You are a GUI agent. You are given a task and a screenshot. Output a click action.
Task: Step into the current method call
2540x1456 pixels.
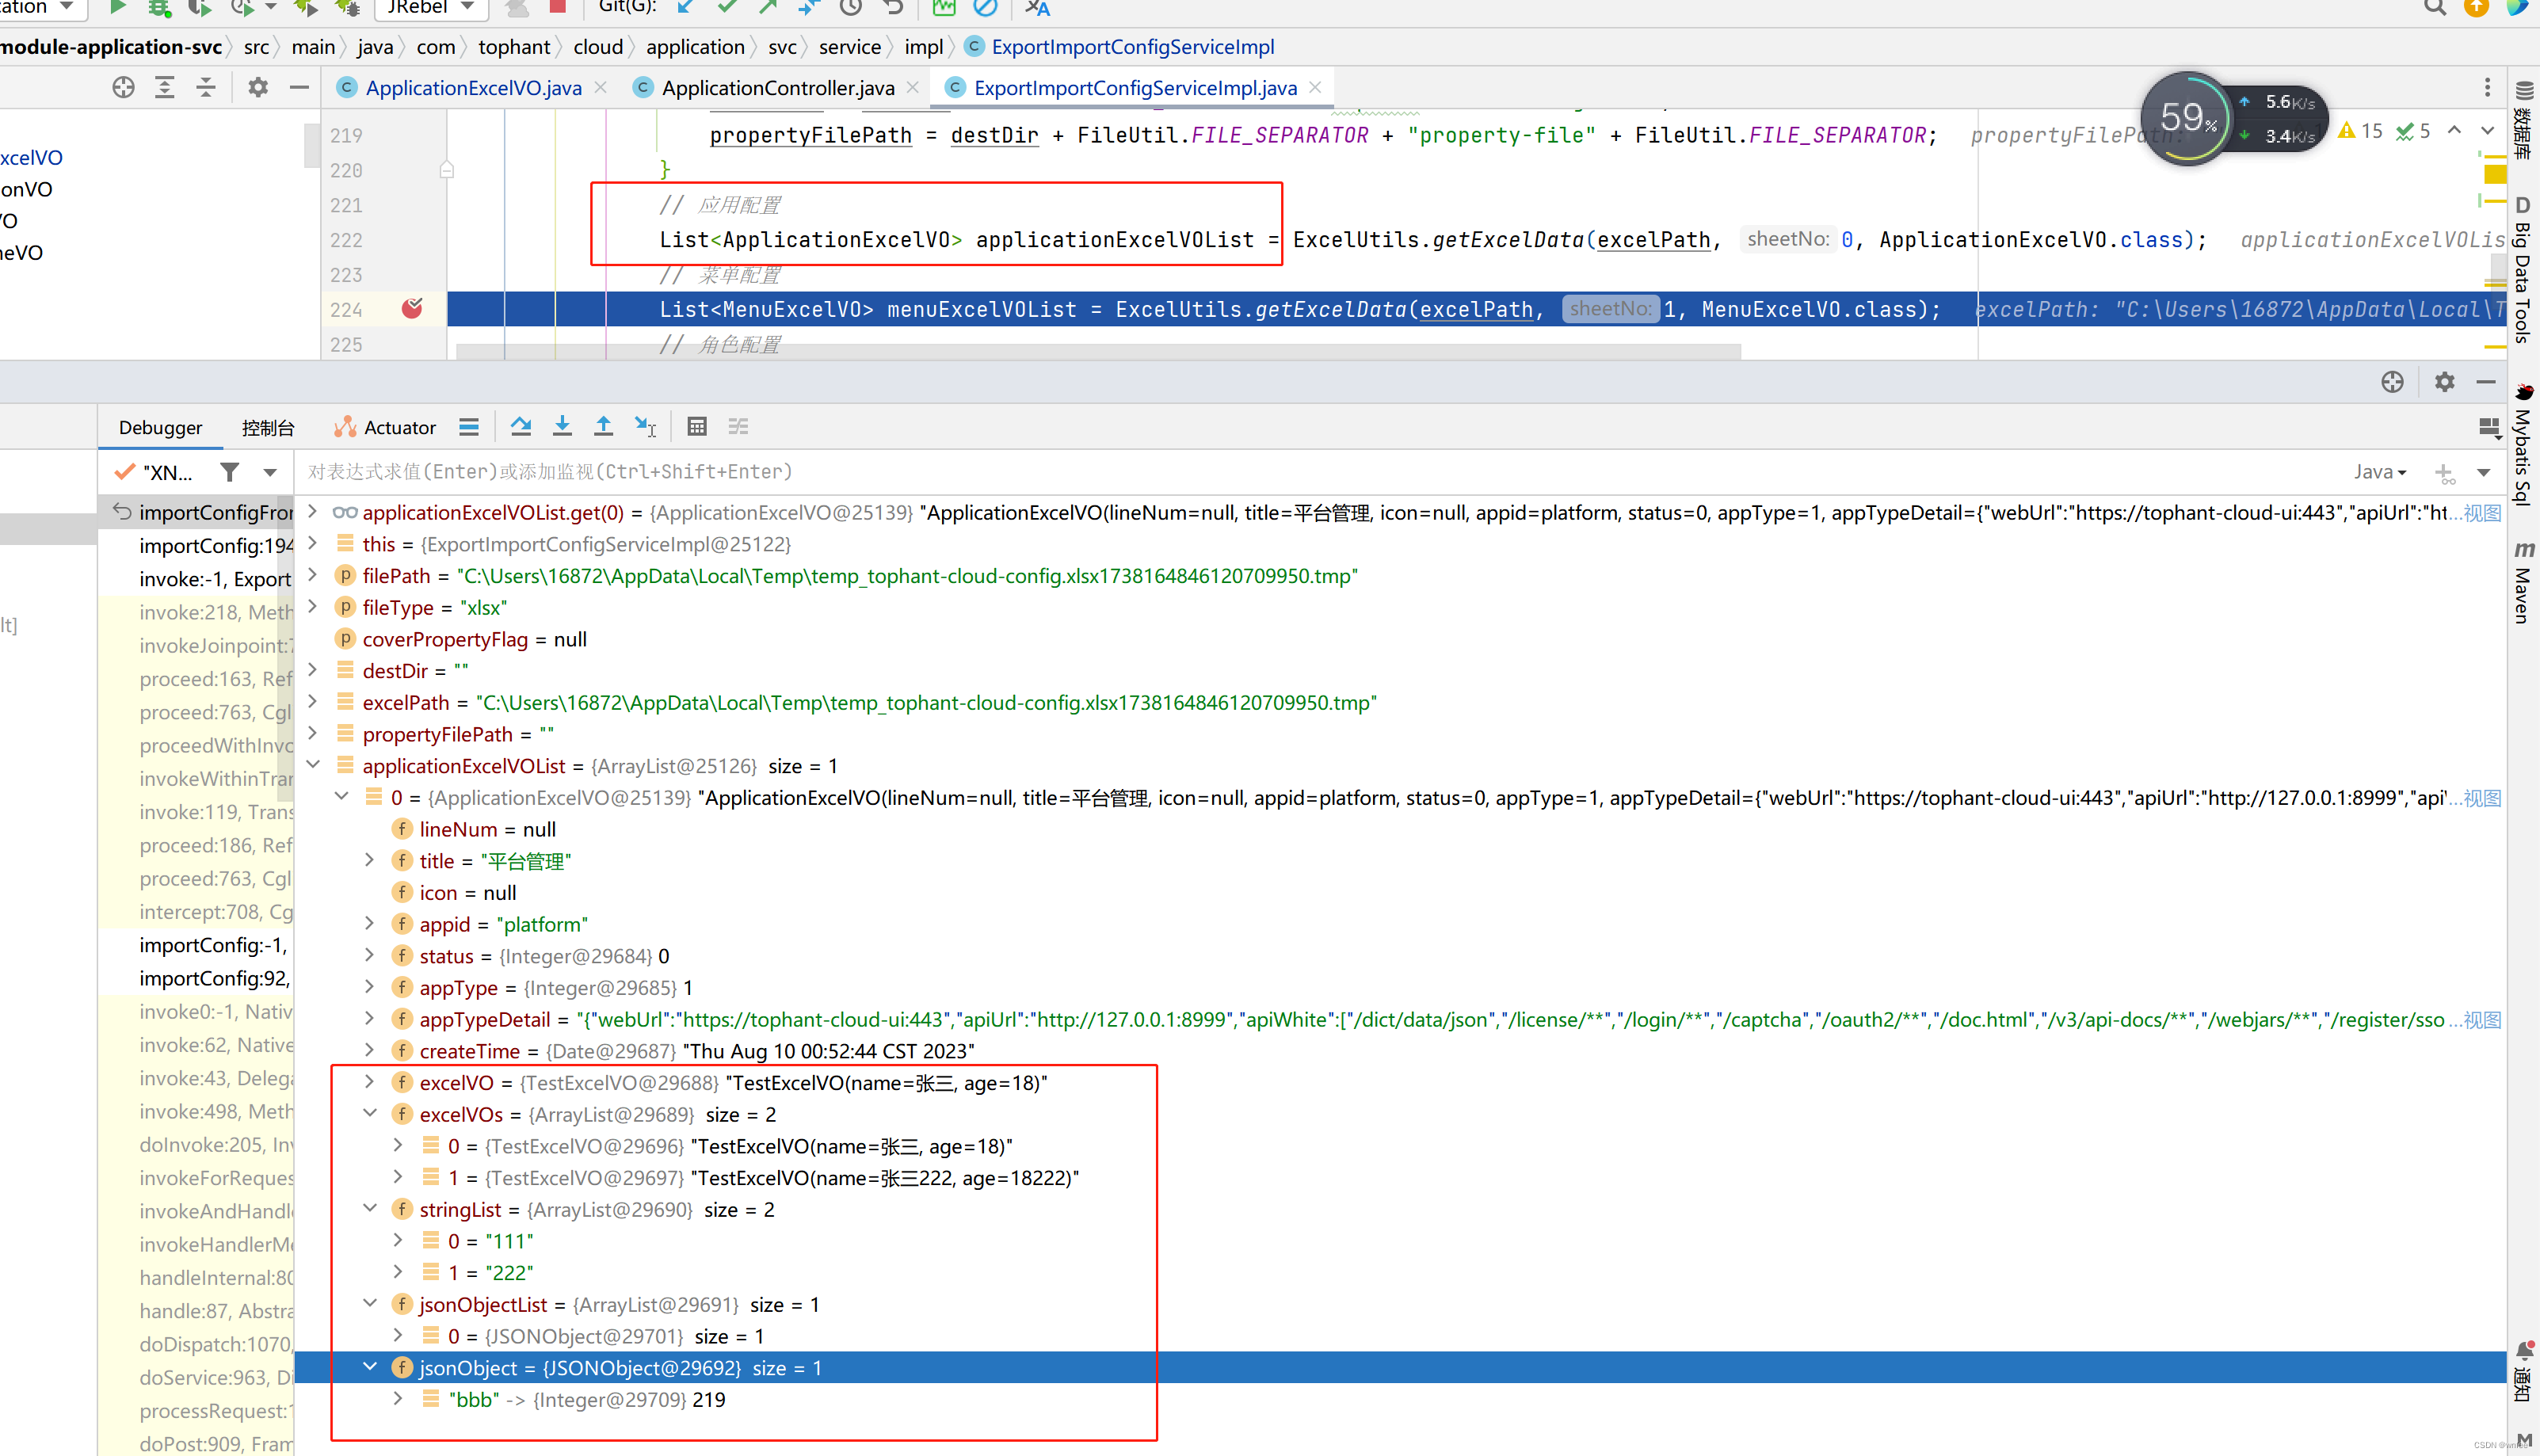(x=562, y=426)
